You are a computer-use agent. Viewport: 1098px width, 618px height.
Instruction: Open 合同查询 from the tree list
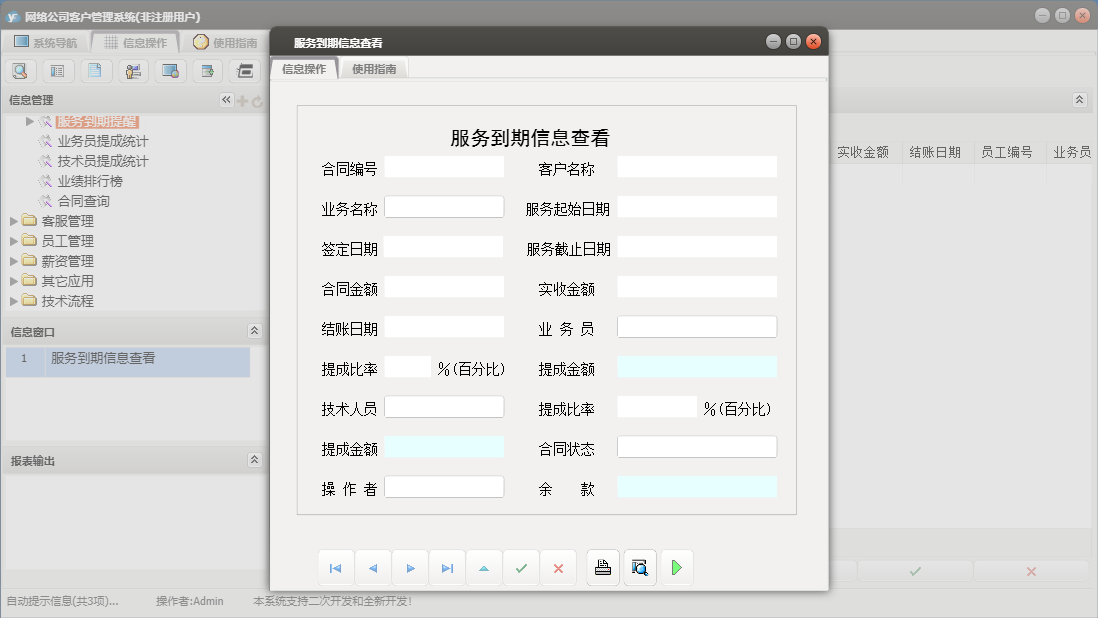[x=83, y=201]
